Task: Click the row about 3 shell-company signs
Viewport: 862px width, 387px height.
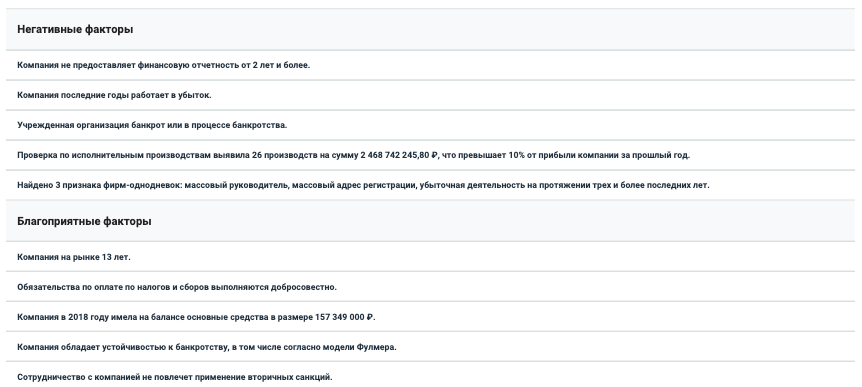Action: click(430, 185)
